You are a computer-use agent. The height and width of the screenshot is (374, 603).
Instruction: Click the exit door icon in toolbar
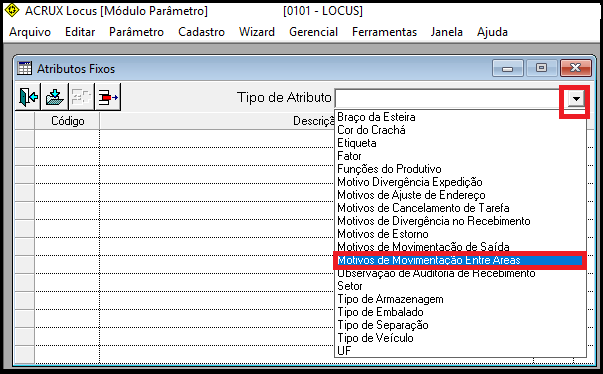pos(28,97)
